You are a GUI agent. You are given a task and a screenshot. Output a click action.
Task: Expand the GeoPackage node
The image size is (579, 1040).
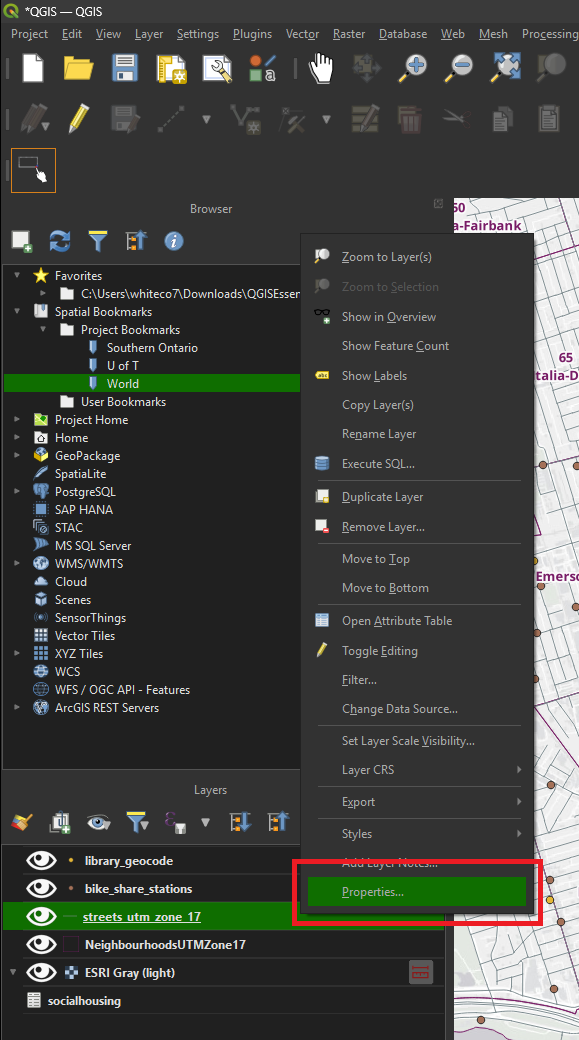pyautogui.click(x=17, y=456)
